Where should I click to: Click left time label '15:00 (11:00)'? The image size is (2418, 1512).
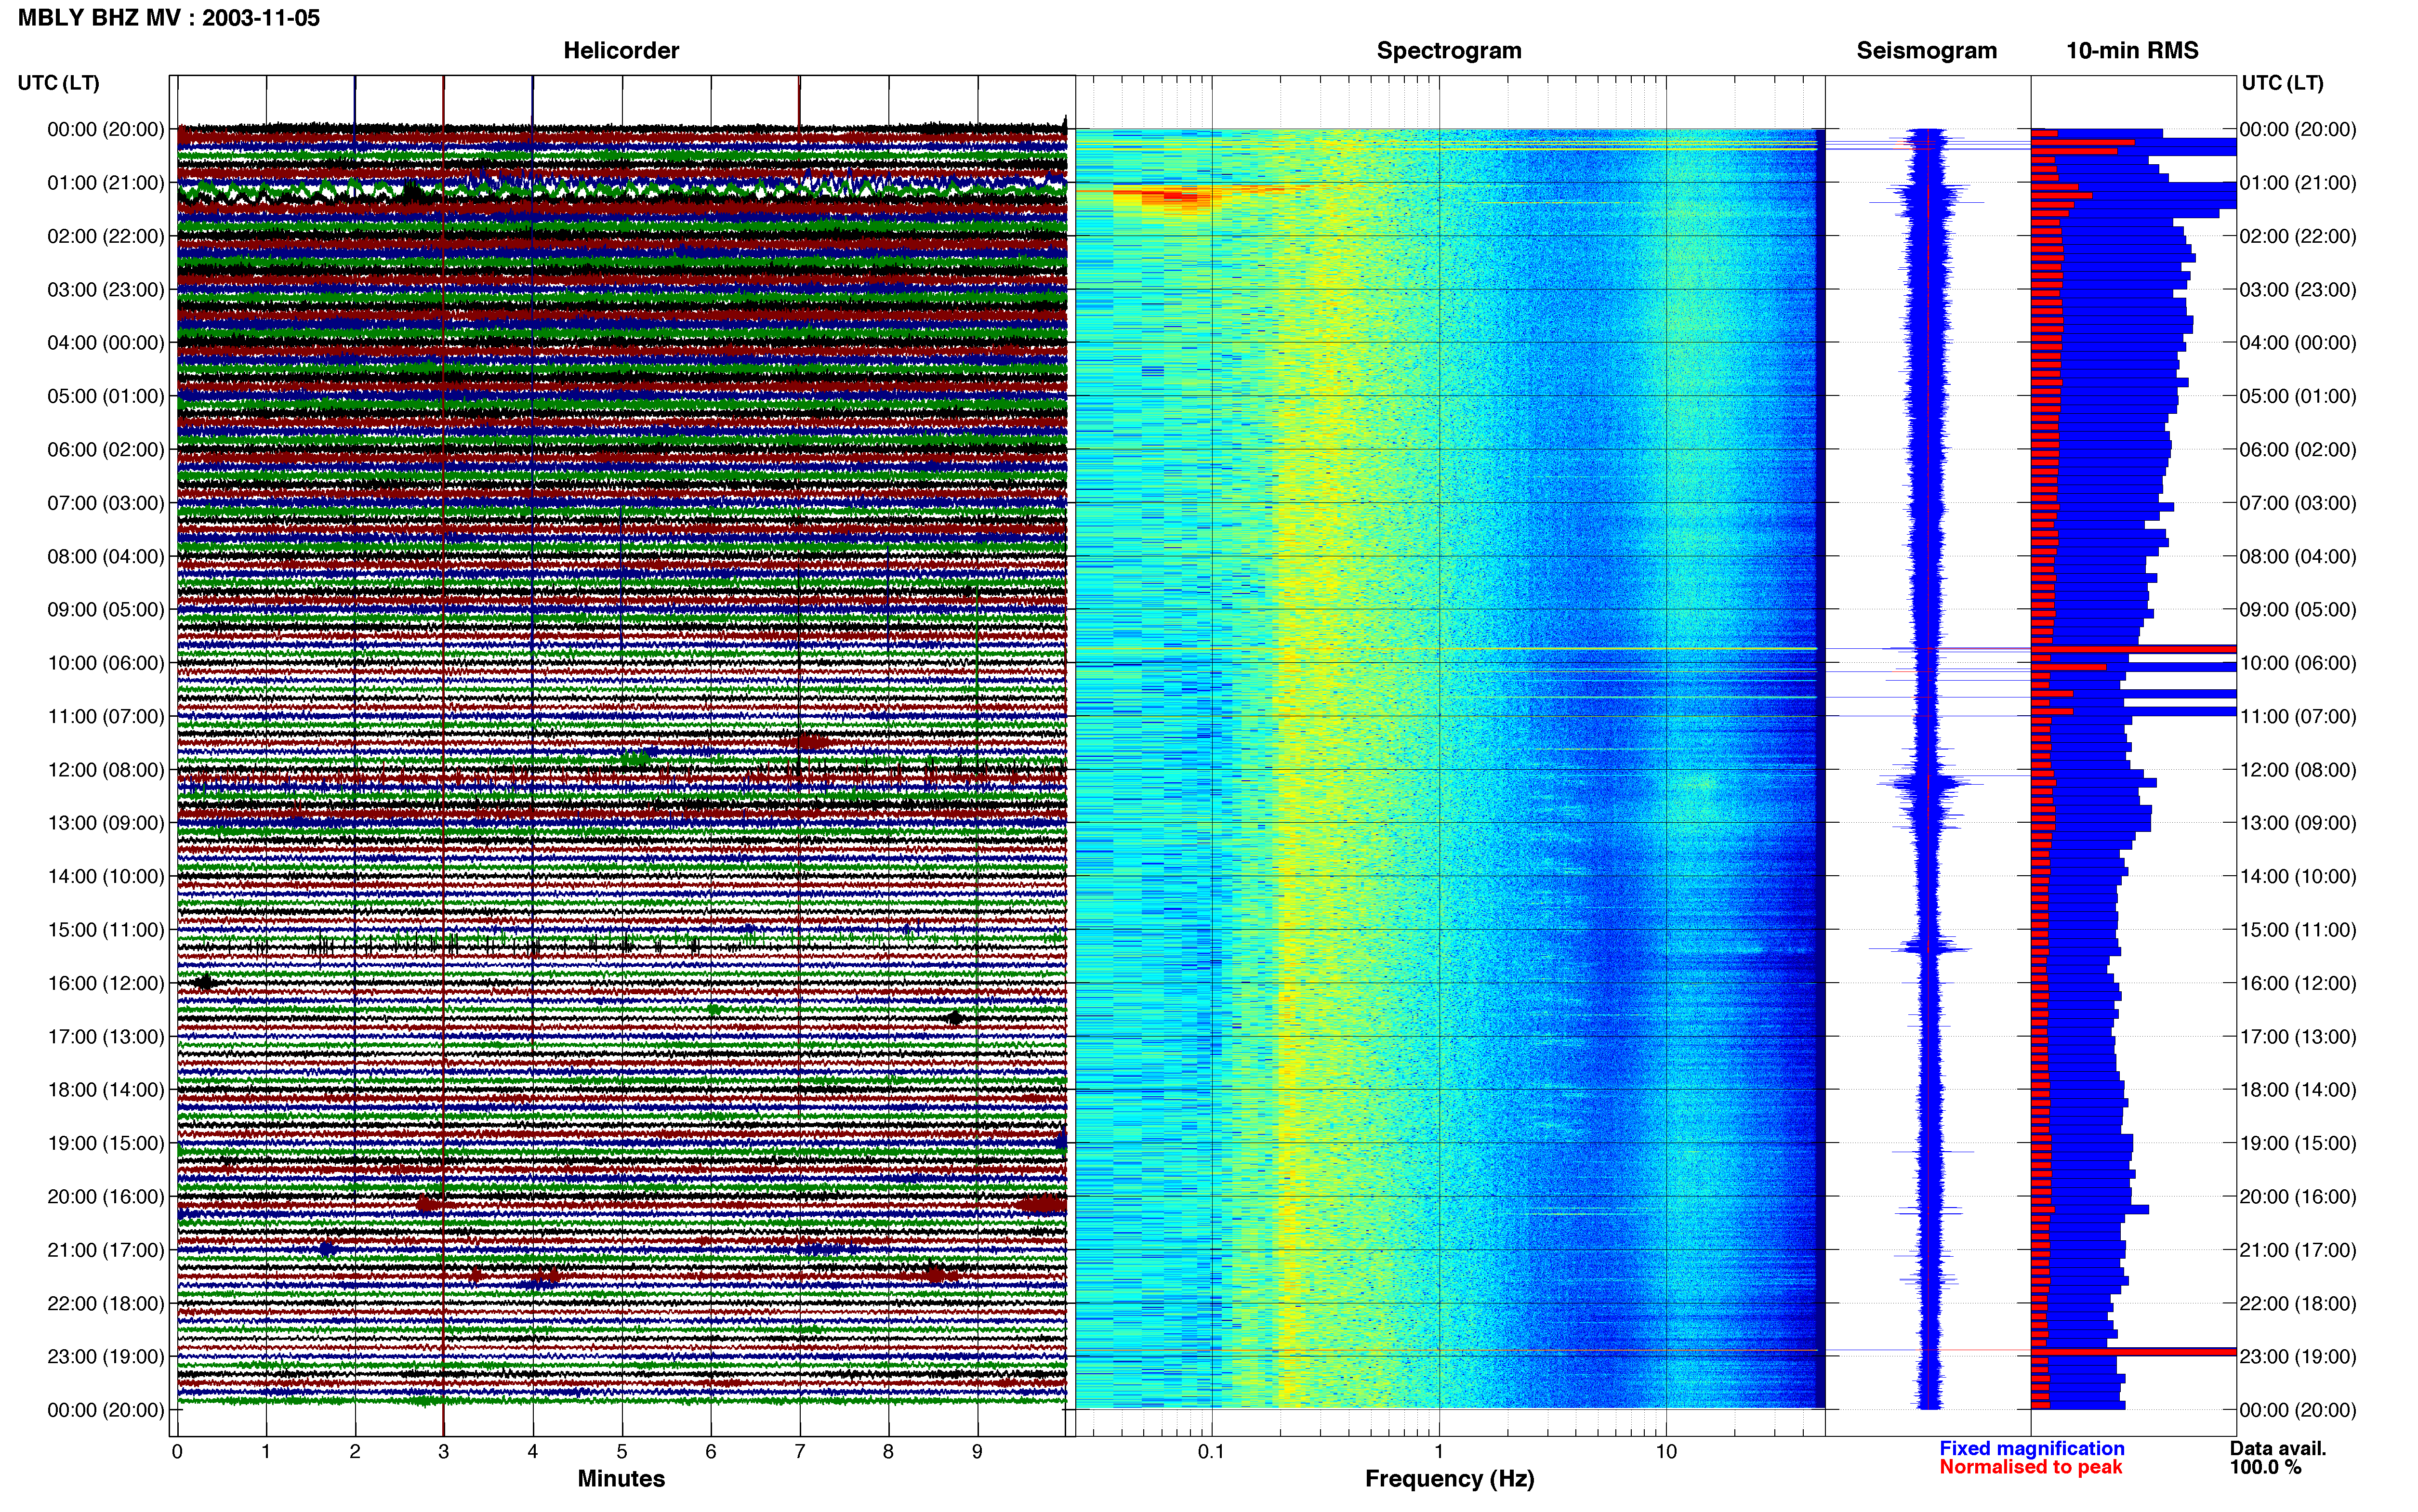pos(106,930)
